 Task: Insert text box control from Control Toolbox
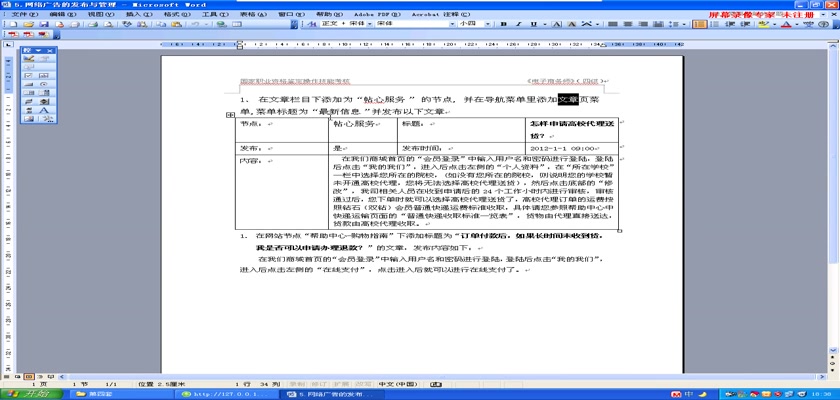[43, 76]
